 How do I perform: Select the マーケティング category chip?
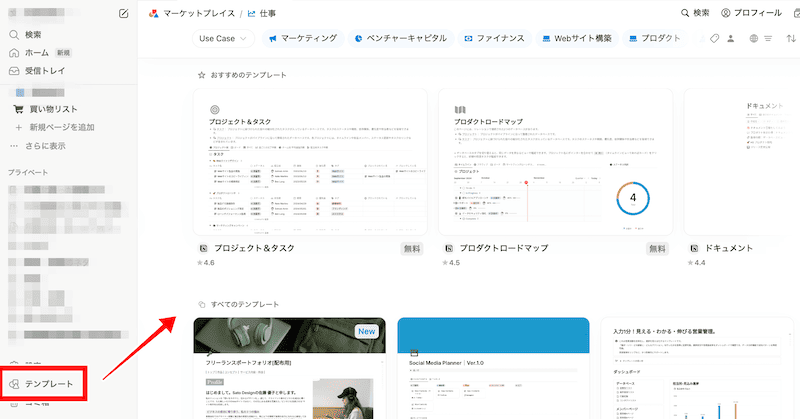point(302,39)
